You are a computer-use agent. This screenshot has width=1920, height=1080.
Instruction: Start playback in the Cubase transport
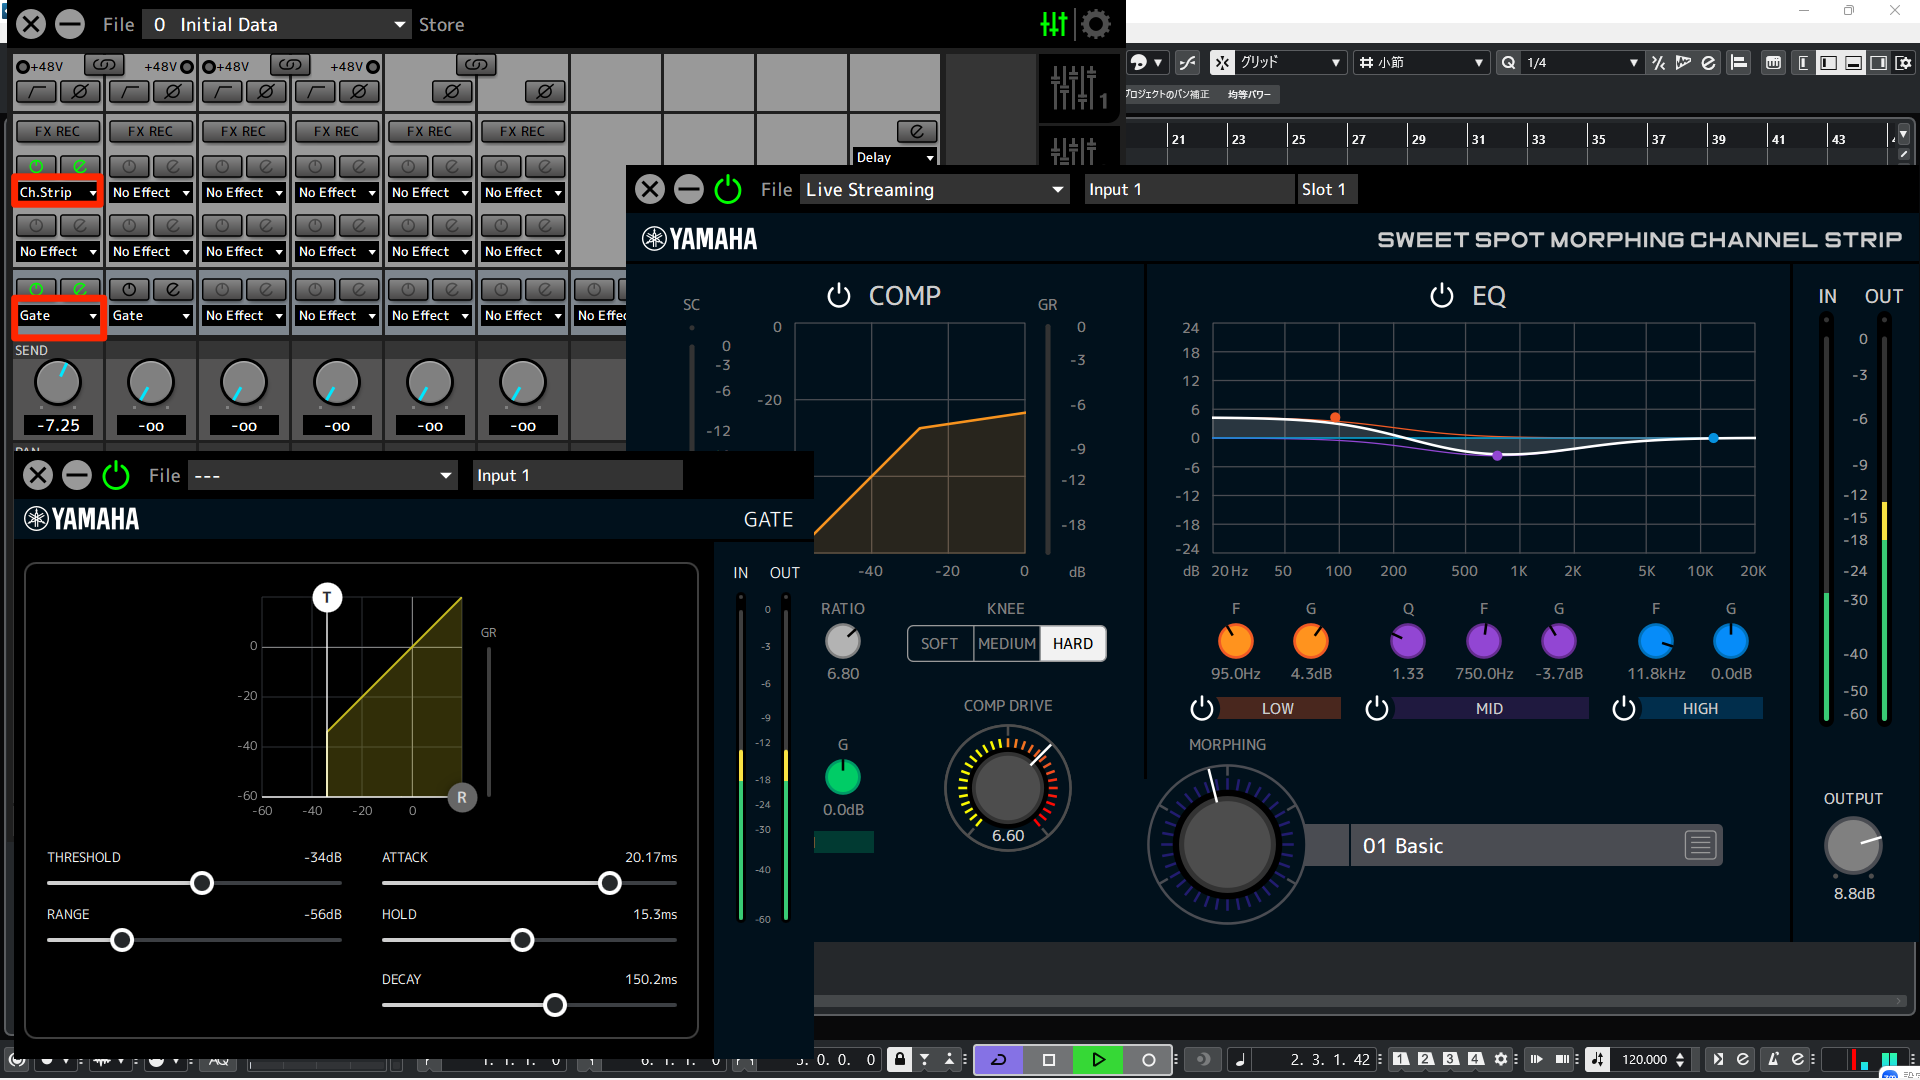coord(1098,1060)
